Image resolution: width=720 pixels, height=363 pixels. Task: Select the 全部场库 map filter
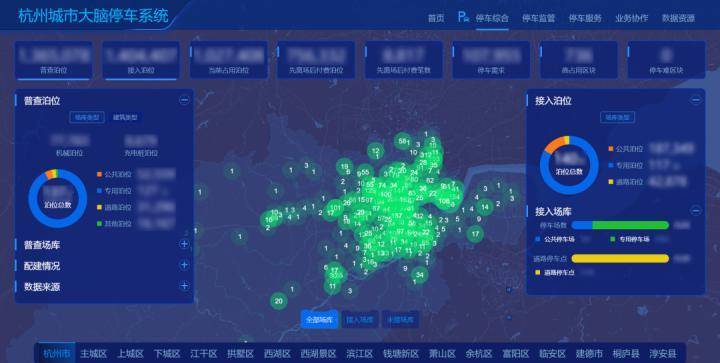tap(319, 319)
